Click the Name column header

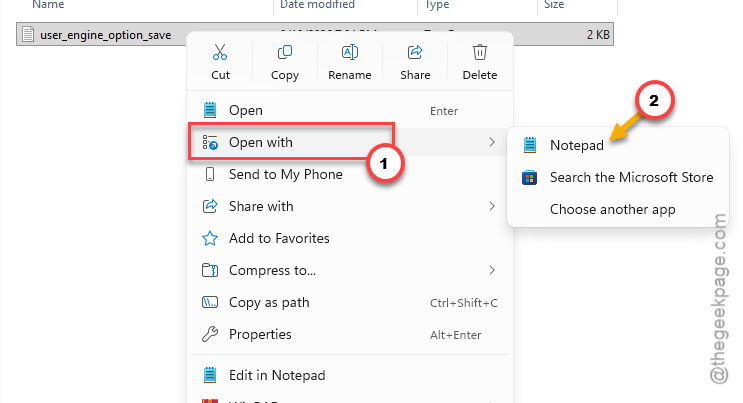click(48, 4)
